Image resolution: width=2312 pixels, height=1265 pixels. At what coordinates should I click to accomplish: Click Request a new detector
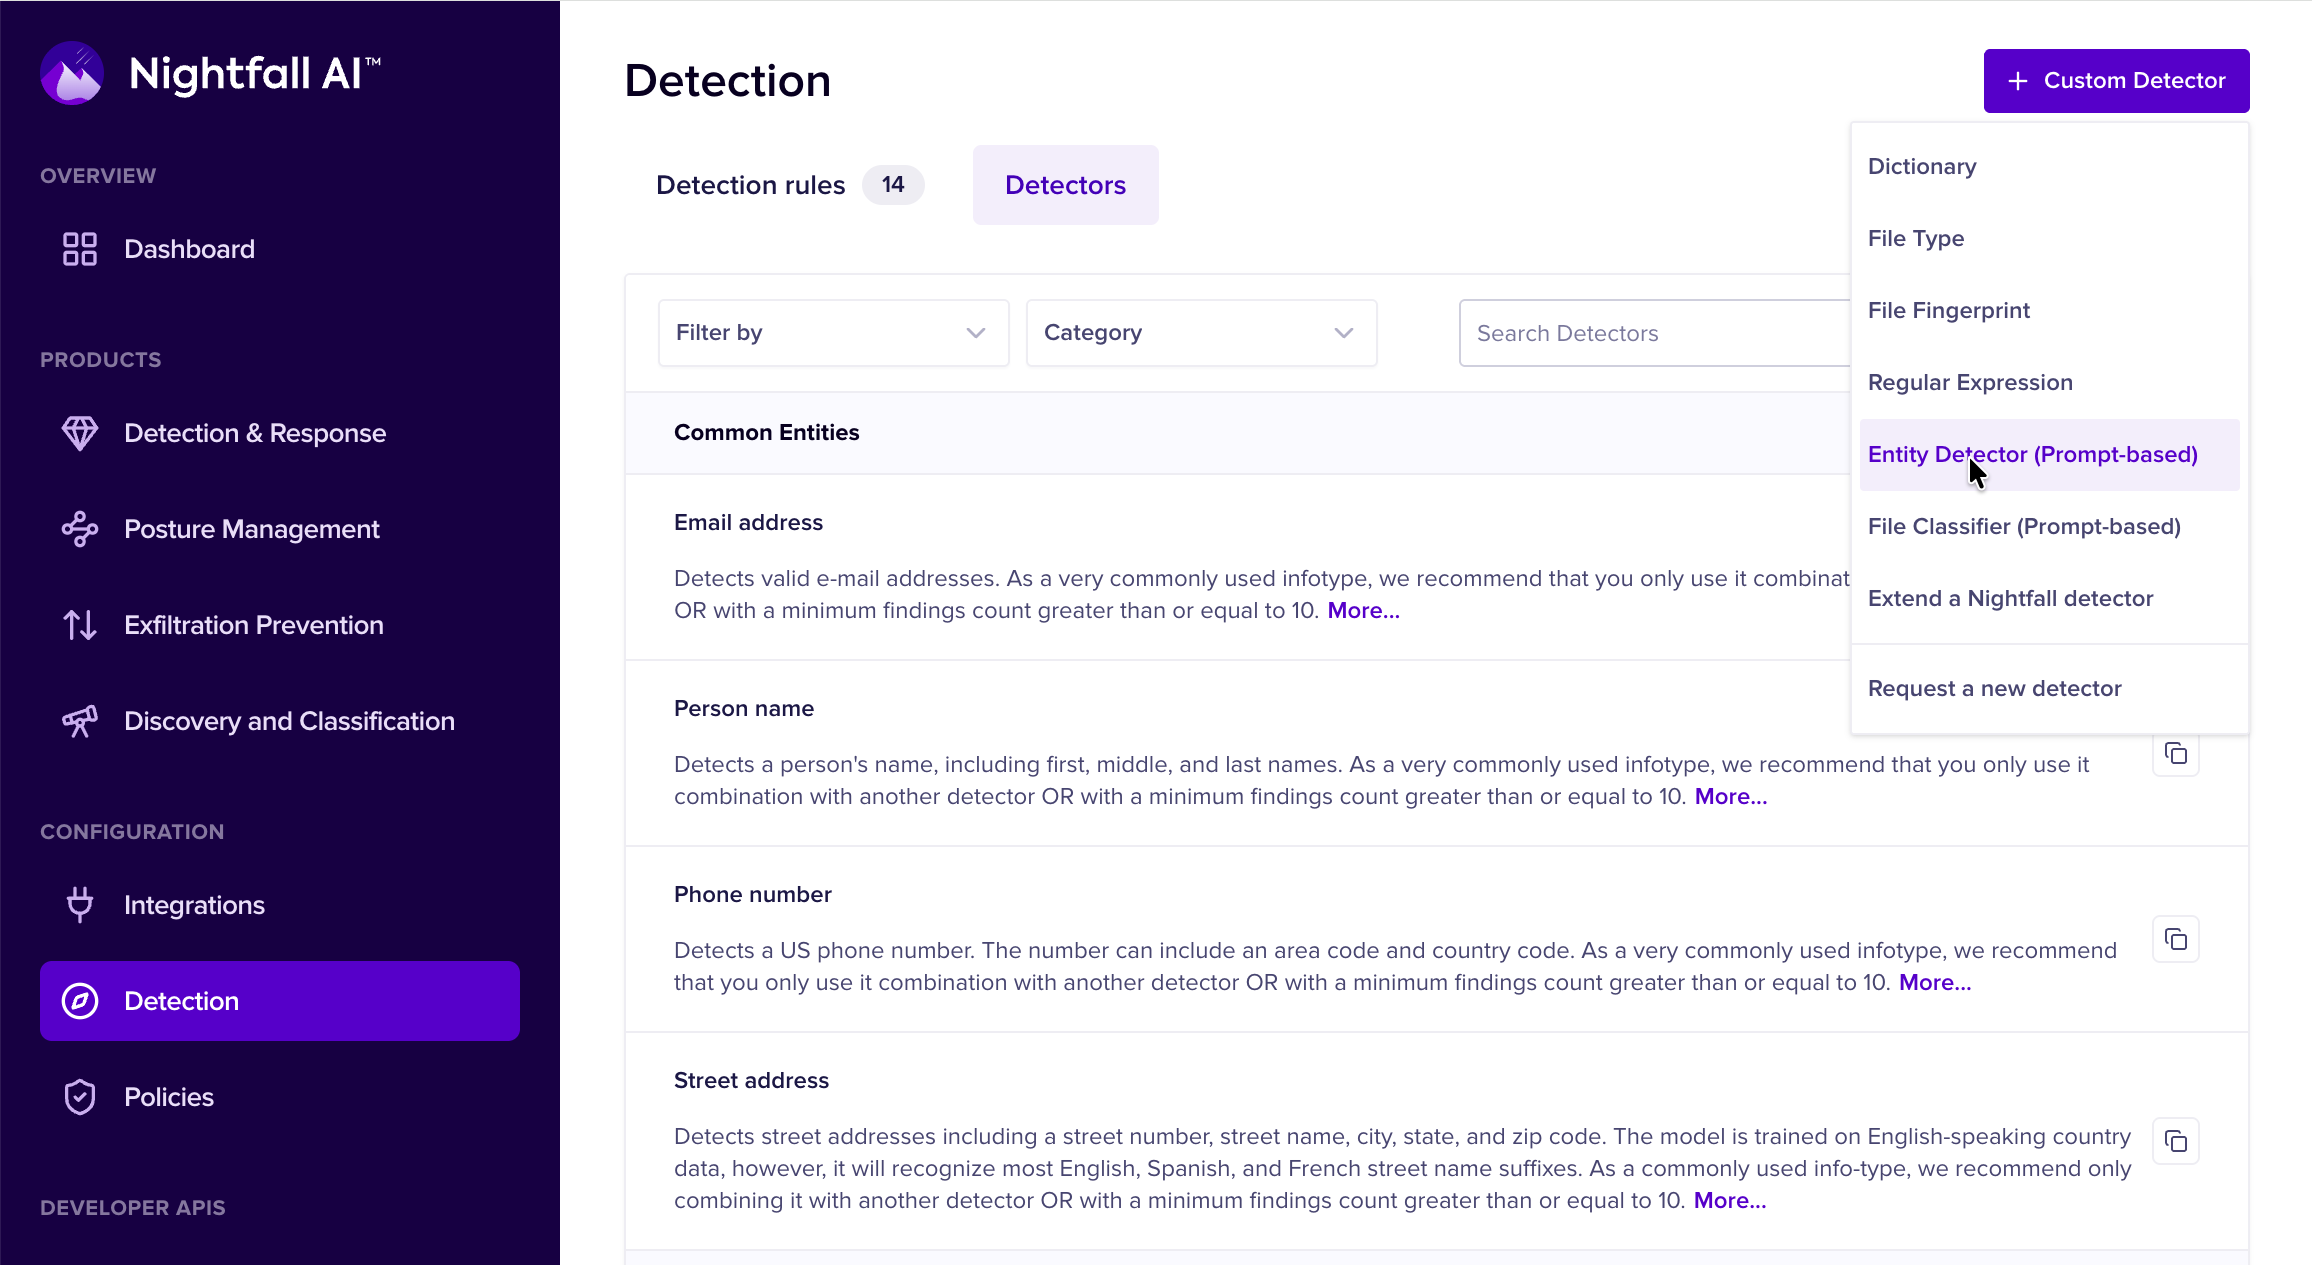[x=1994, y=689]
